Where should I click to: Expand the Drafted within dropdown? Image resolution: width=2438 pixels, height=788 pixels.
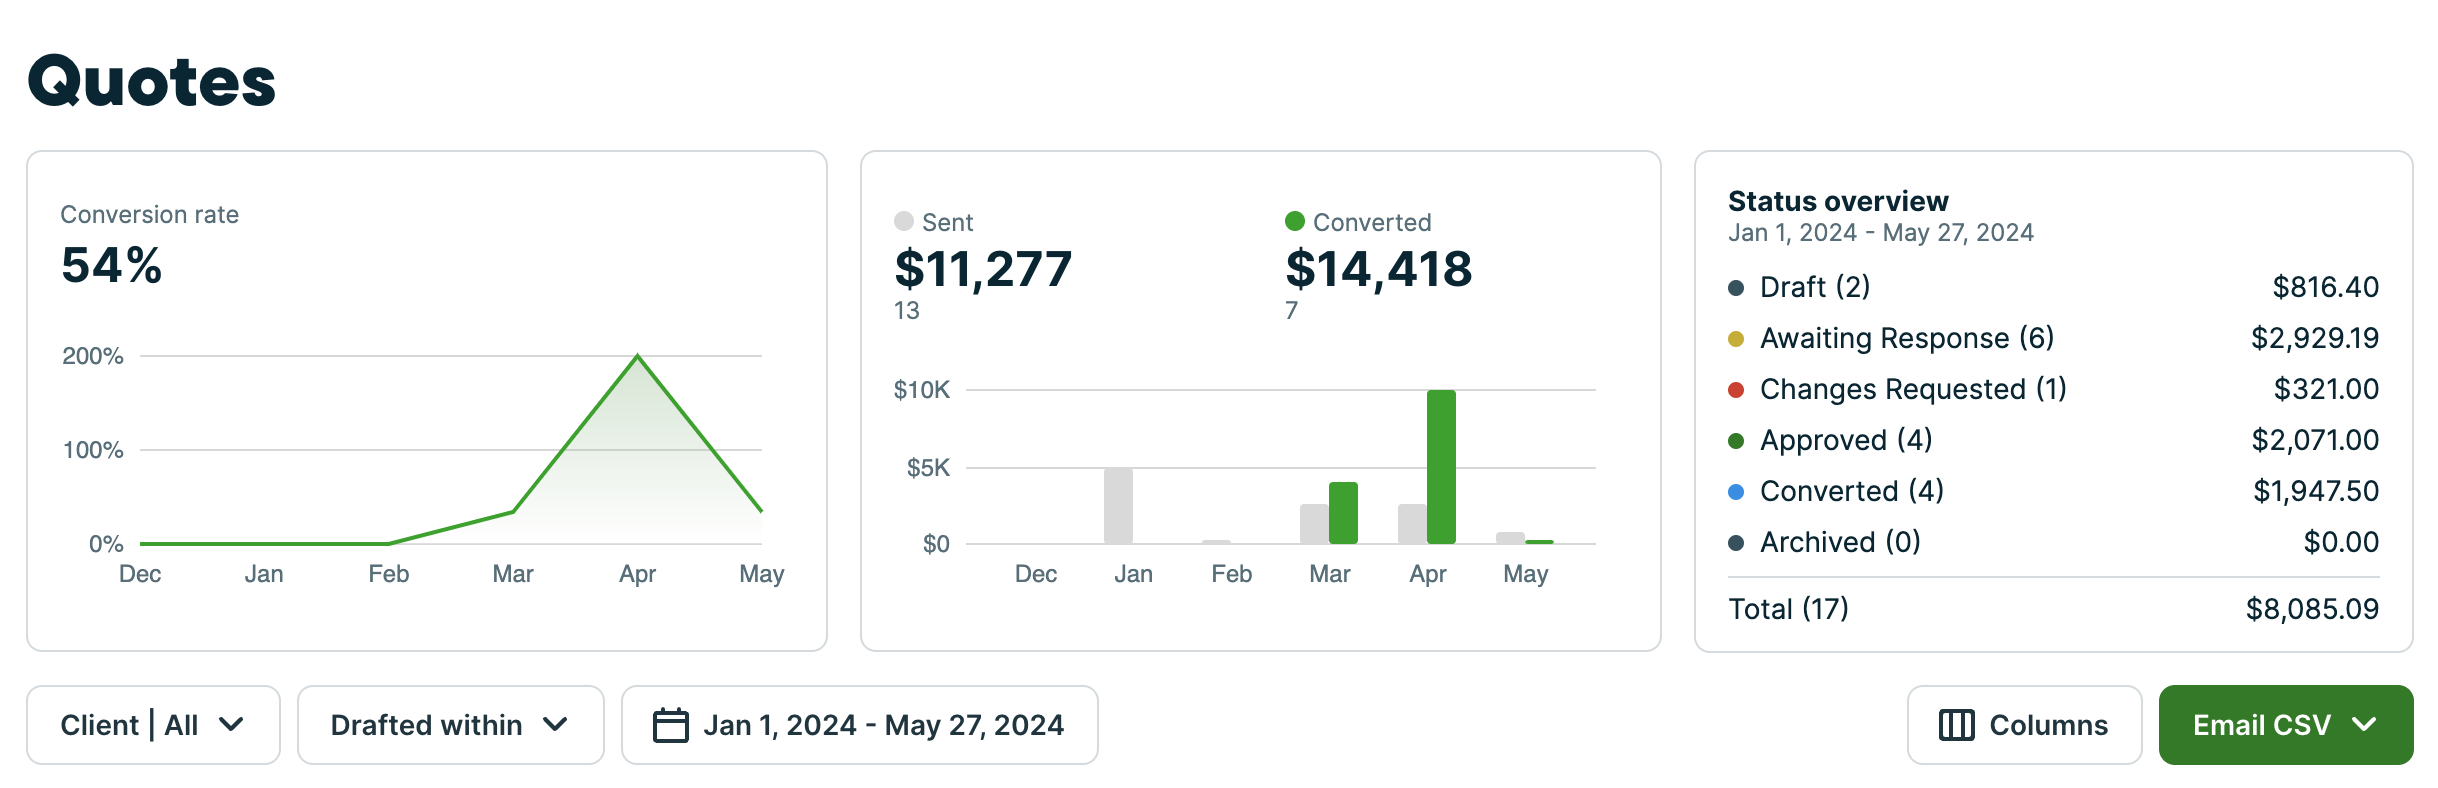pyautogui.click(x=450, y=725)
